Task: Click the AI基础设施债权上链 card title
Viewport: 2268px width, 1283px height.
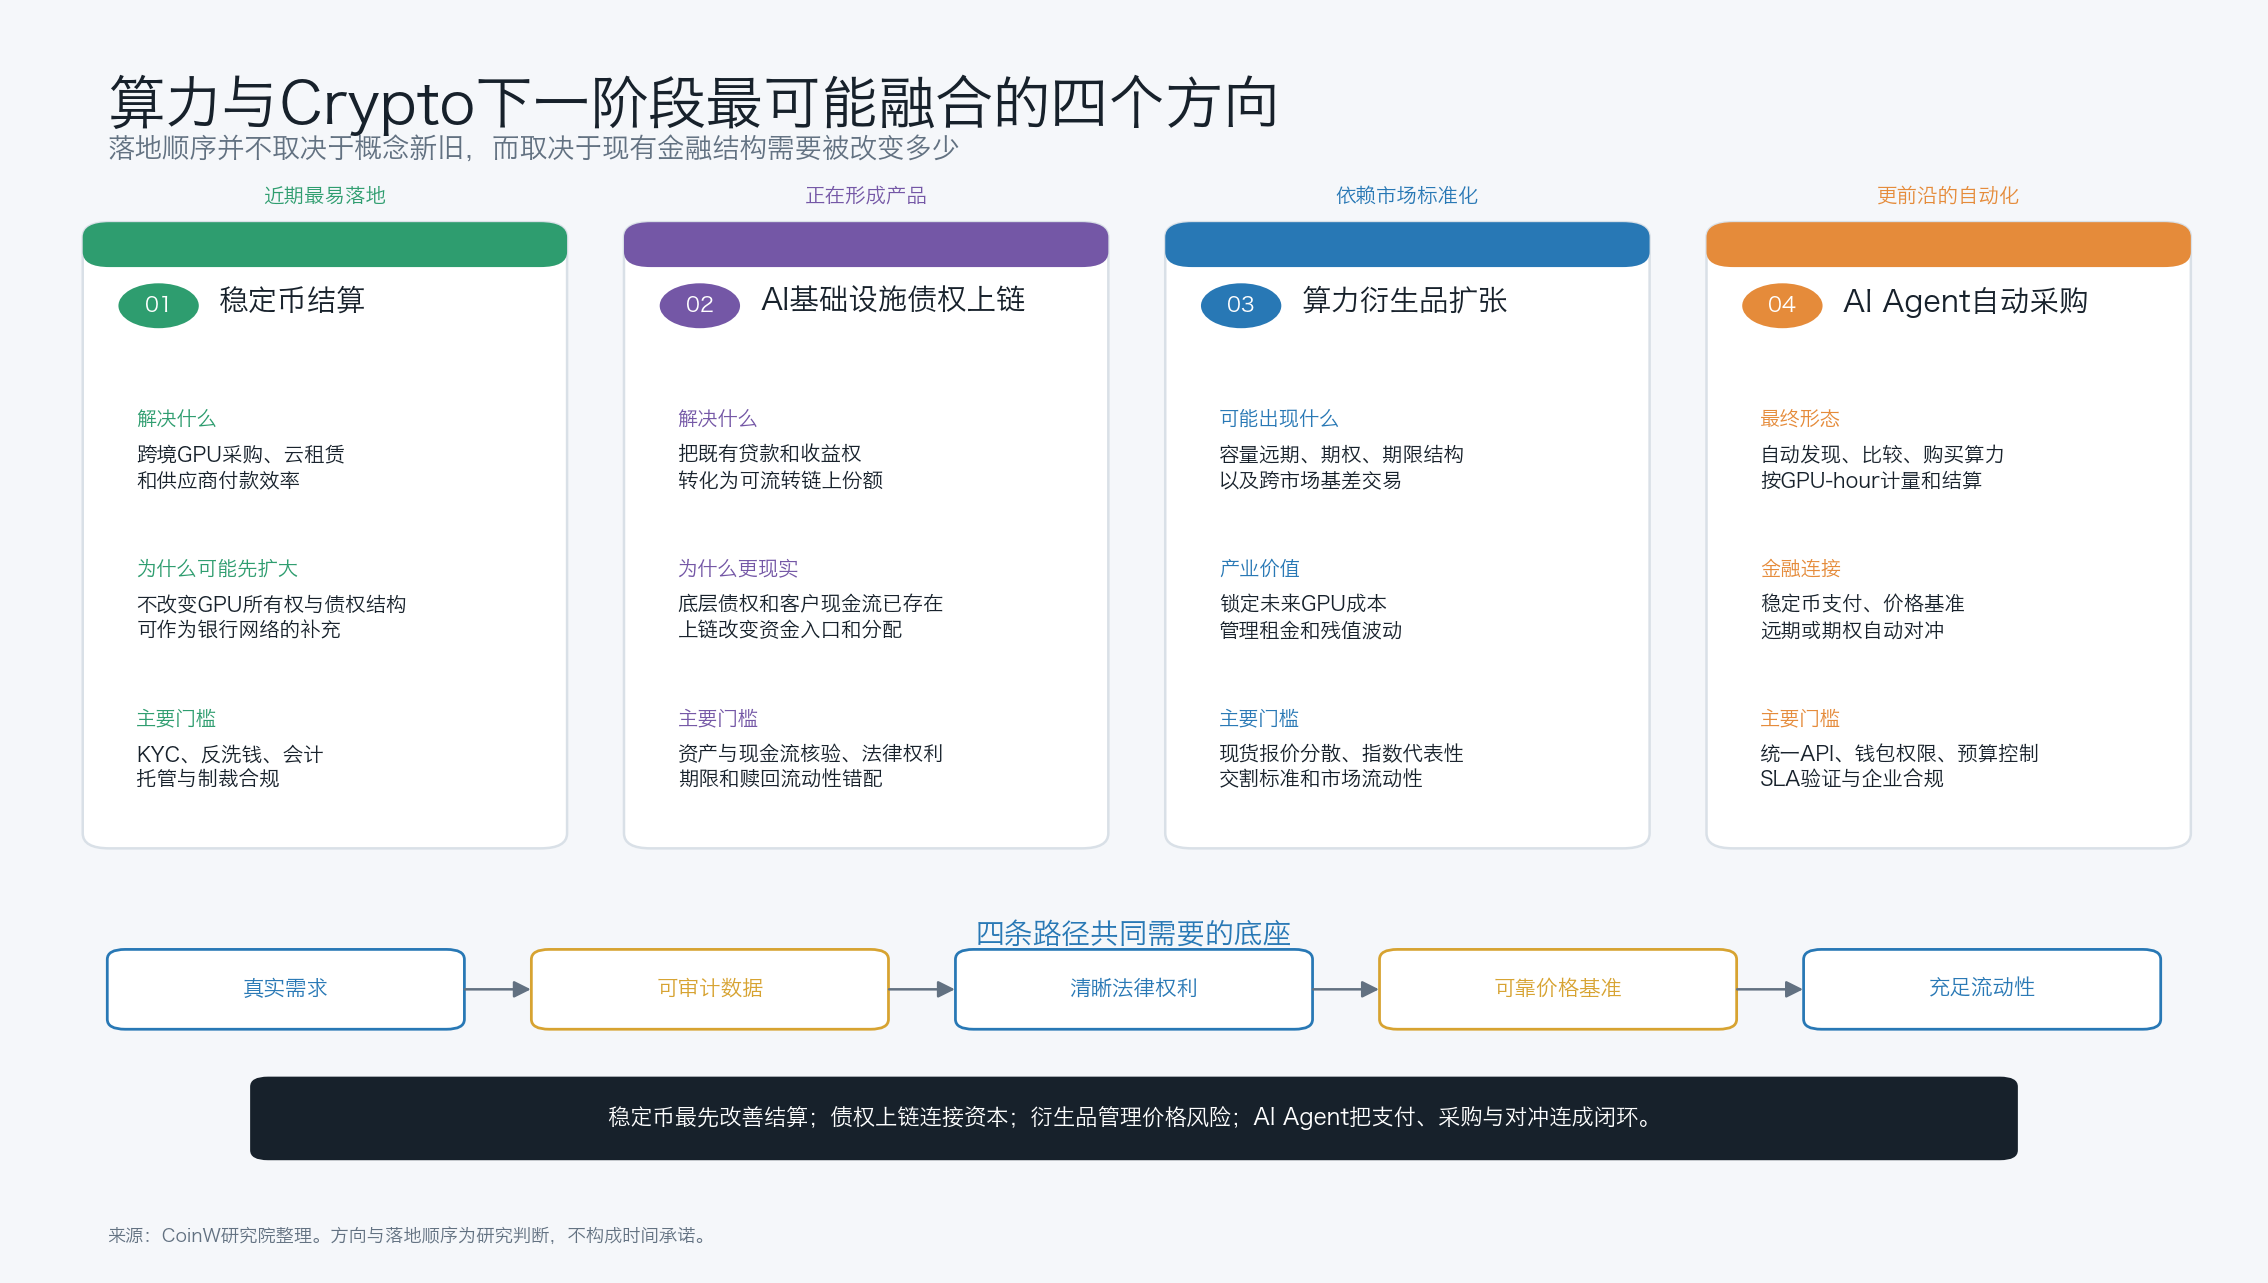Action: point(893,300)
